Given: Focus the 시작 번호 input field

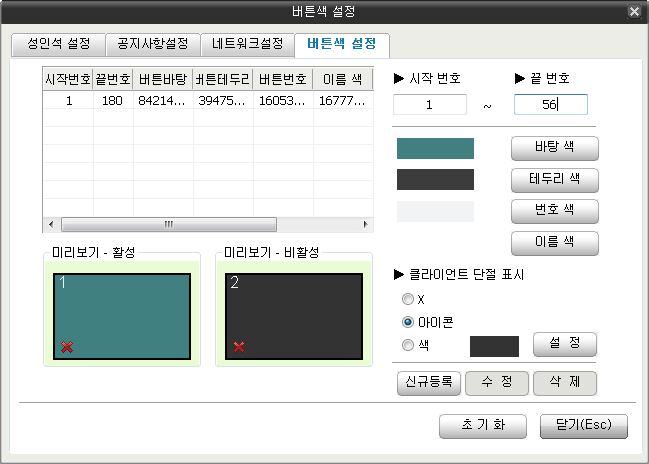Looking at the screenshot, I should 430,104.
